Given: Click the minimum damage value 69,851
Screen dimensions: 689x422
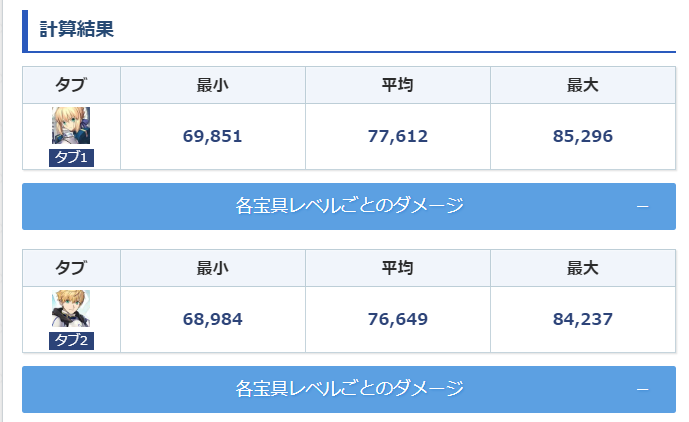Looking at the screenshot, I should (x=213, y=136).
